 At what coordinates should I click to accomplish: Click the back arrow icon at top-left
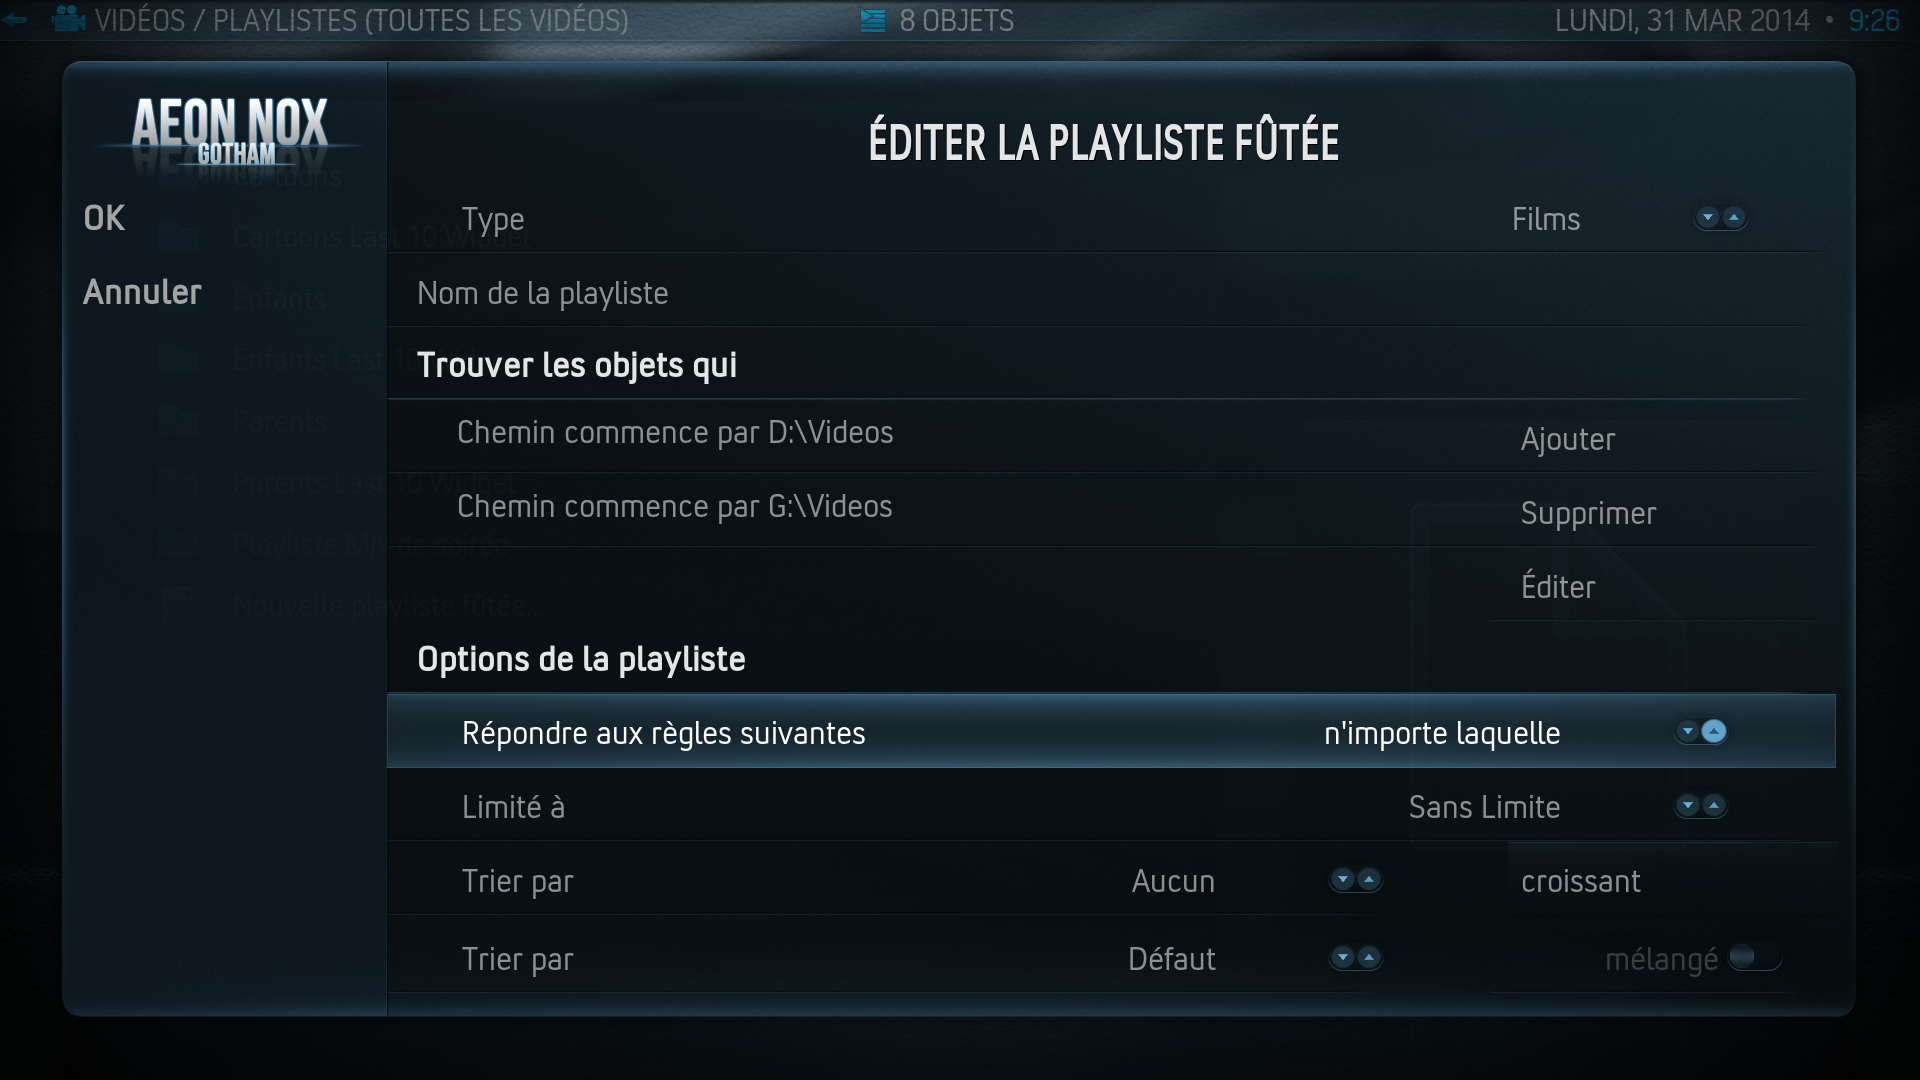pos(14,19)
